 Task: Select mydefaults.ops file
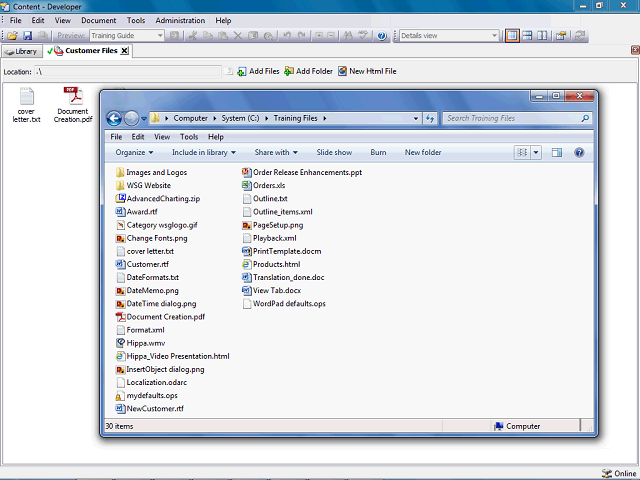(147, 396)
